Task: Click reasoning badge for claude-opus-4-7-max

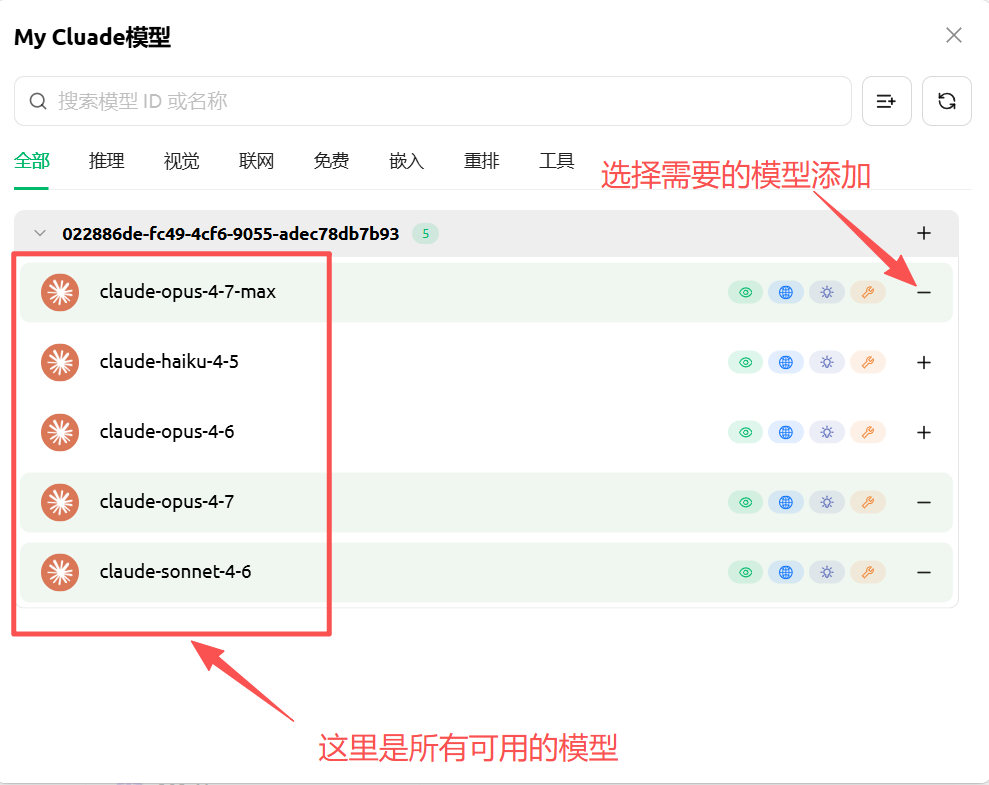Action: 826,293
